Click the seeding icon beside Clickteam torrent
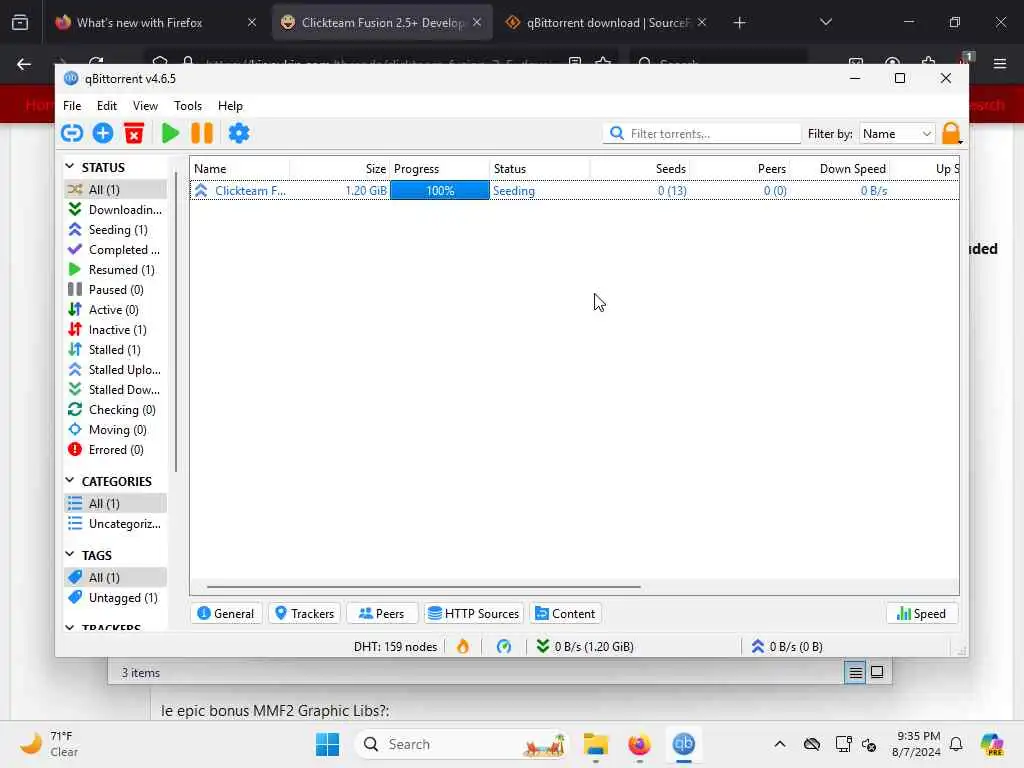Screen dimensions: 1024x768 click(x=201, y=191)
